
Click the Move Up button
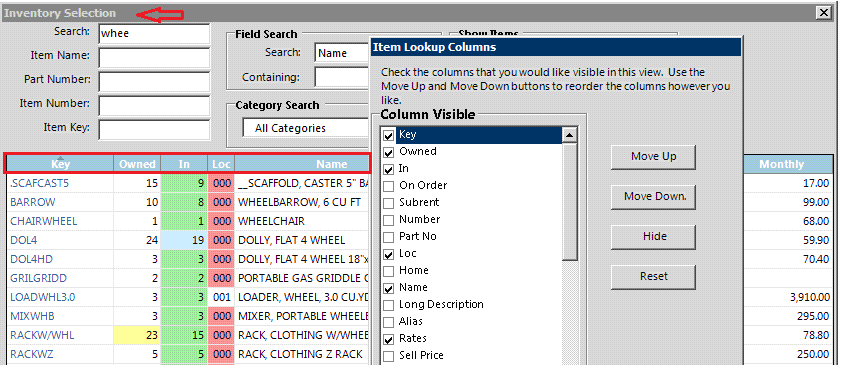pos(653,157)
